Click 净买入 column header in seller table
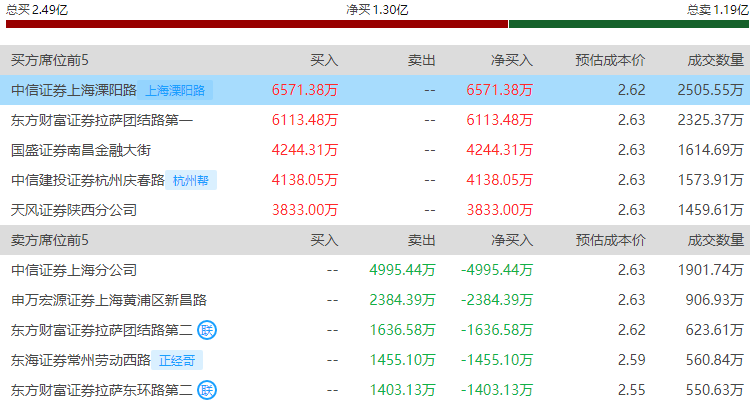 click(512, 240)
